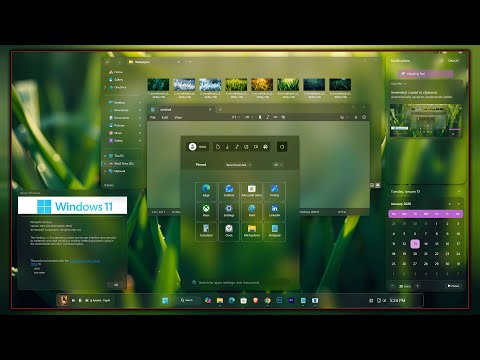Open Notepad settings gear icon

(364, 117)
